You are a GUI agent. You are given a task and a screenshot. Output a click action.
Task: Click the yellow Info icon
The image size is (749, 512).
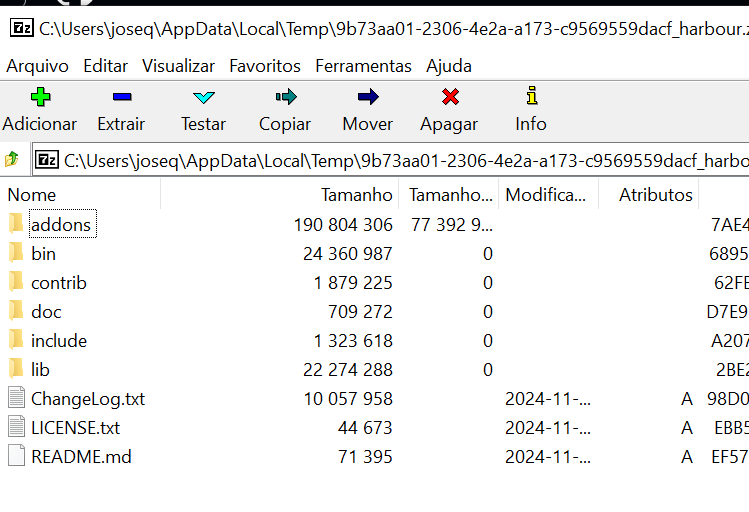[x=532, y=96]
